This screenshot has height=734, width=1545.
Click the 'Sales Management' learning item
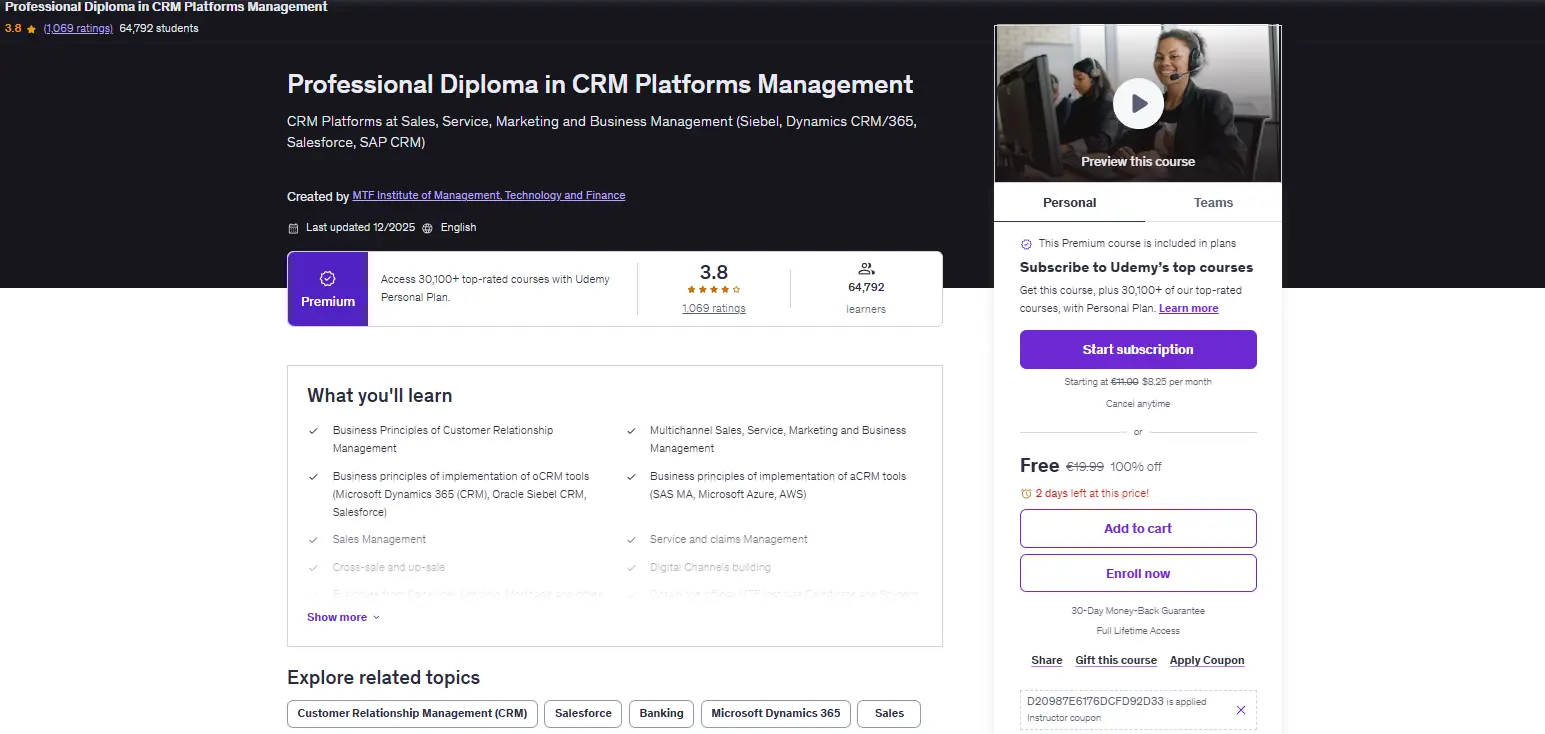coord(380,539)
